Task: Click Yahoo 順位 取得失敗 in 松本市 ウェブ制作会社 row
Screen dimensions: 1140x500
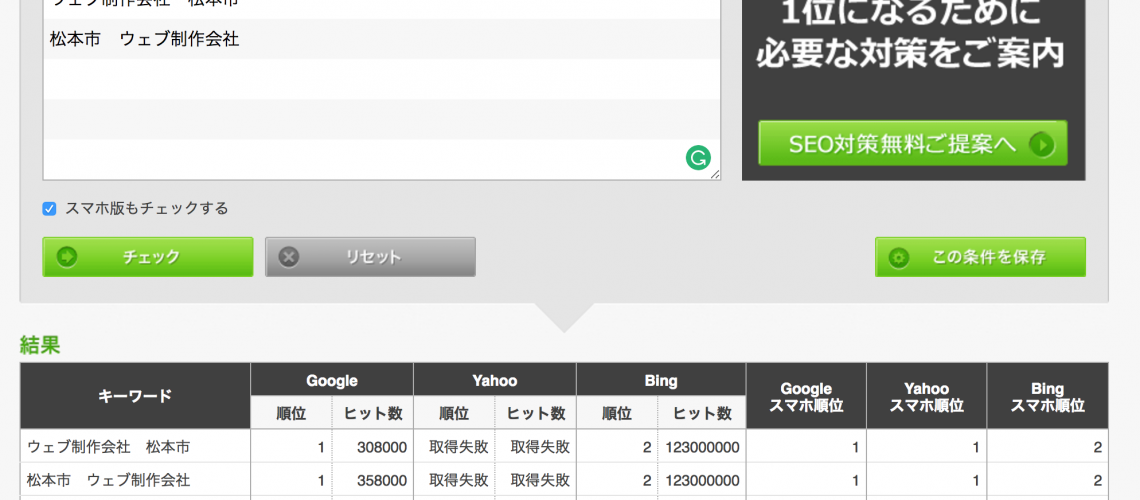Action: (458, 480)
